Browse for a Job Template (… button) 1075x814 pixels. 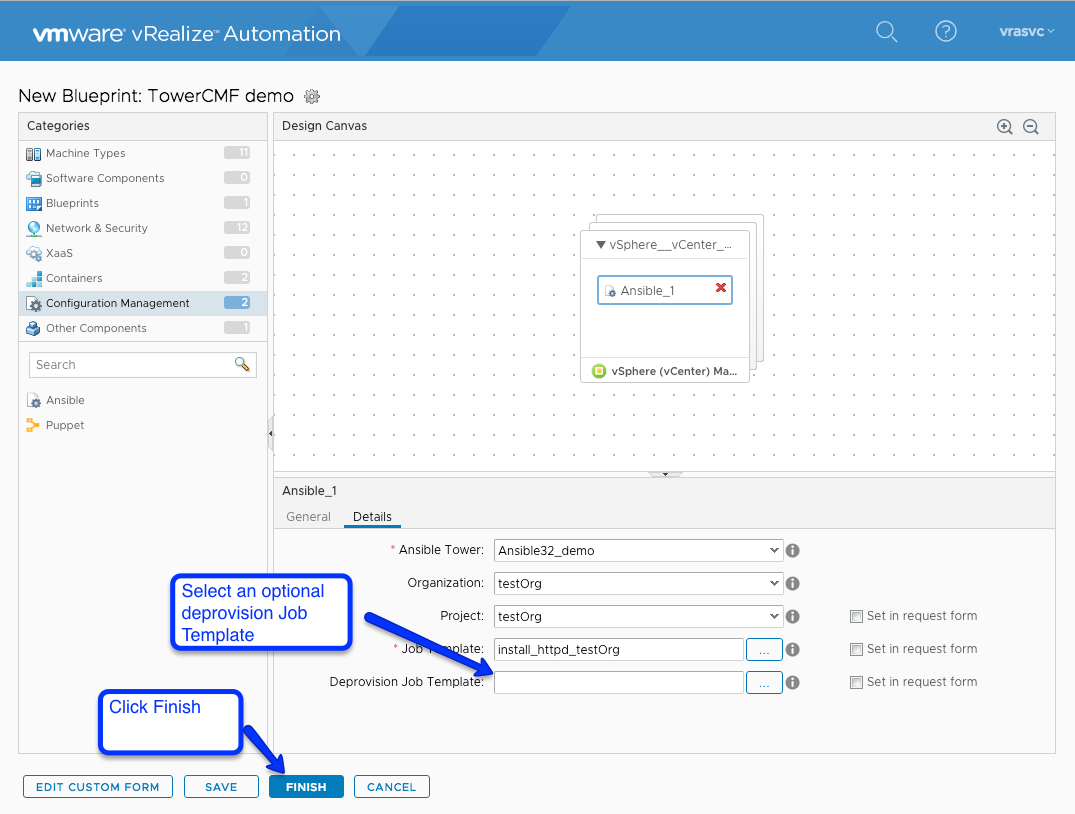764,649
